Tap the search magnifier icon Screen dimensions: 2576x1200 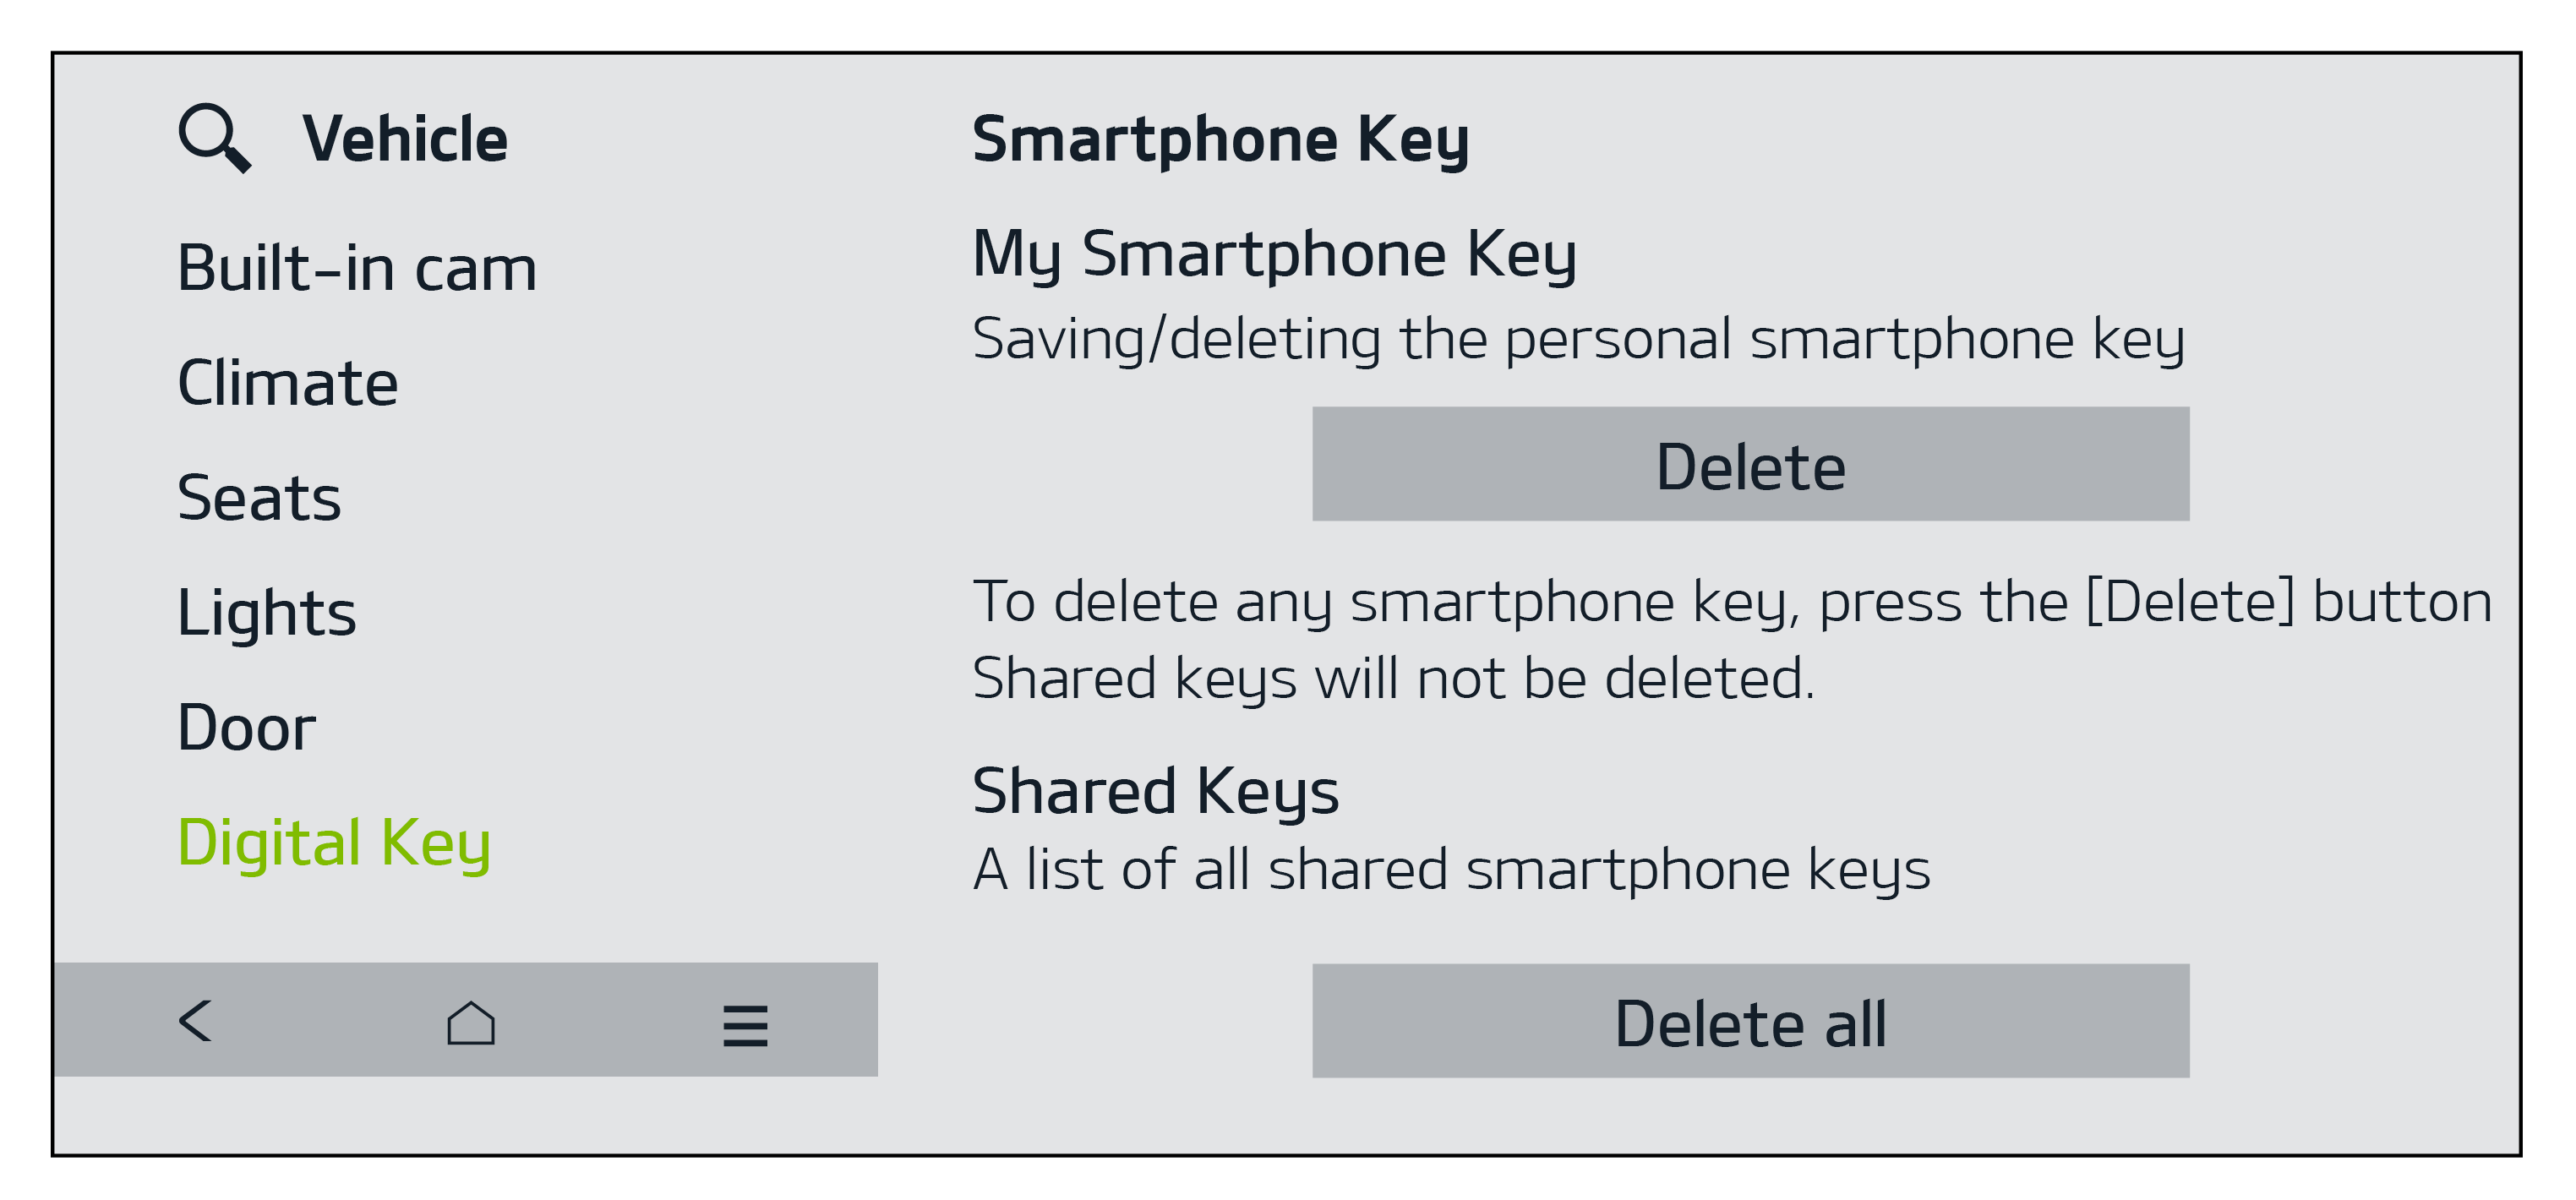pyautogui.click(x=214, y=138)
